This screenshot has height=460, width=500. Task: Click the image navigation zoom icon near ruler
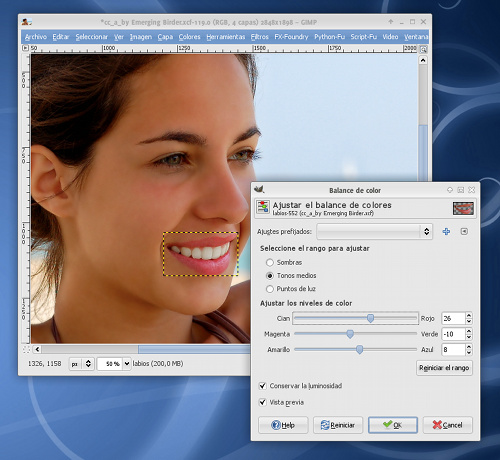coord(423,49)
